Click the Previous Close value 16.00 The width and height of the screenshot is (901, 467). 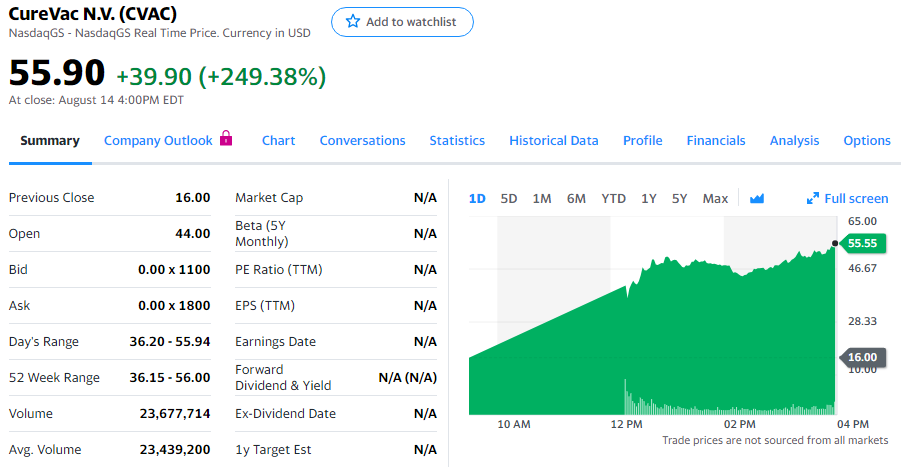coord(192,198)
